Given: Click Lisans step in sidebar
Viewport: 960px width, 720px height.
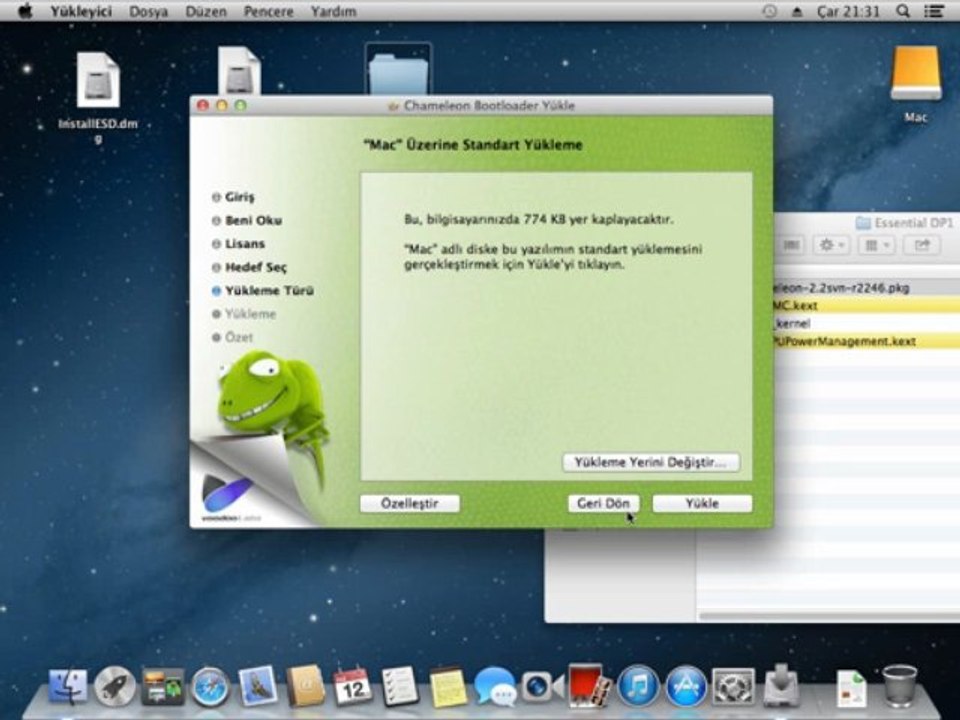Looking at the screenshot, I should click(238, 244).
